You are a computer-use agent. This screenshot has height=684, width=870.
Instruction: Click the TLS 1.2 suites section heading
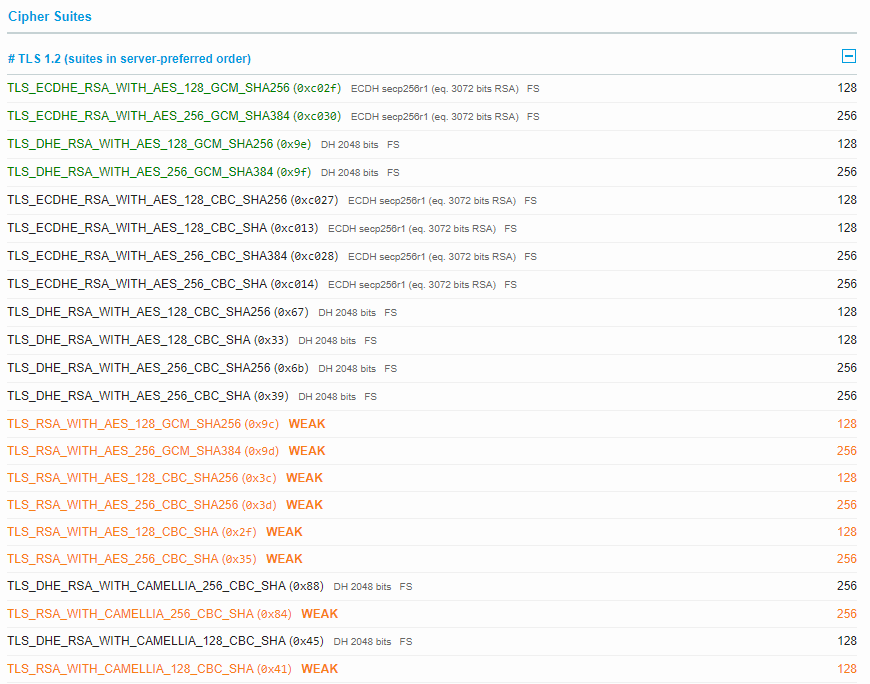pyautogui.click(x=129, y=59)
